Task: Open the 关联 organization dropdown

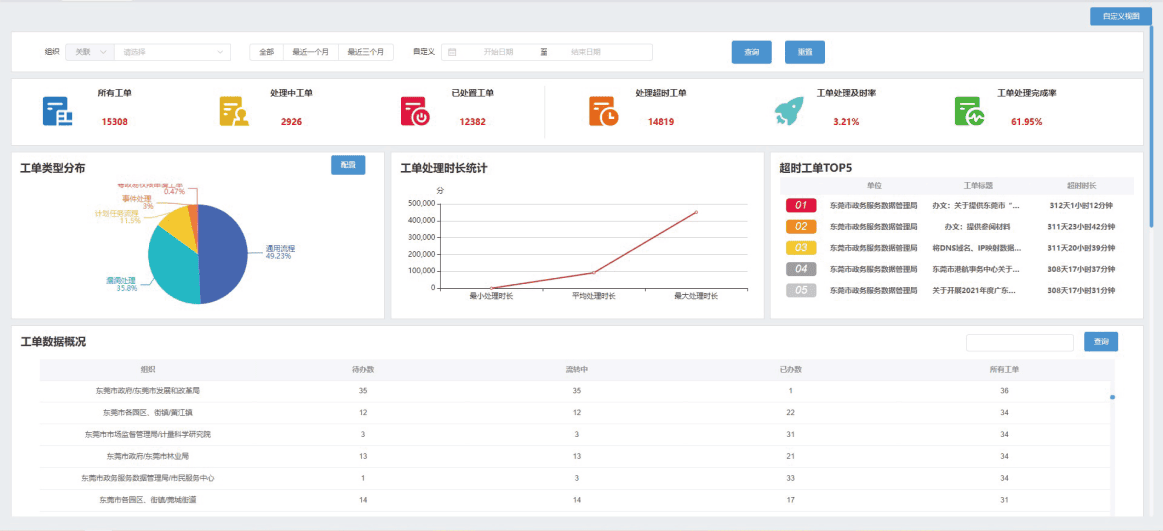Action: point(90,52)
